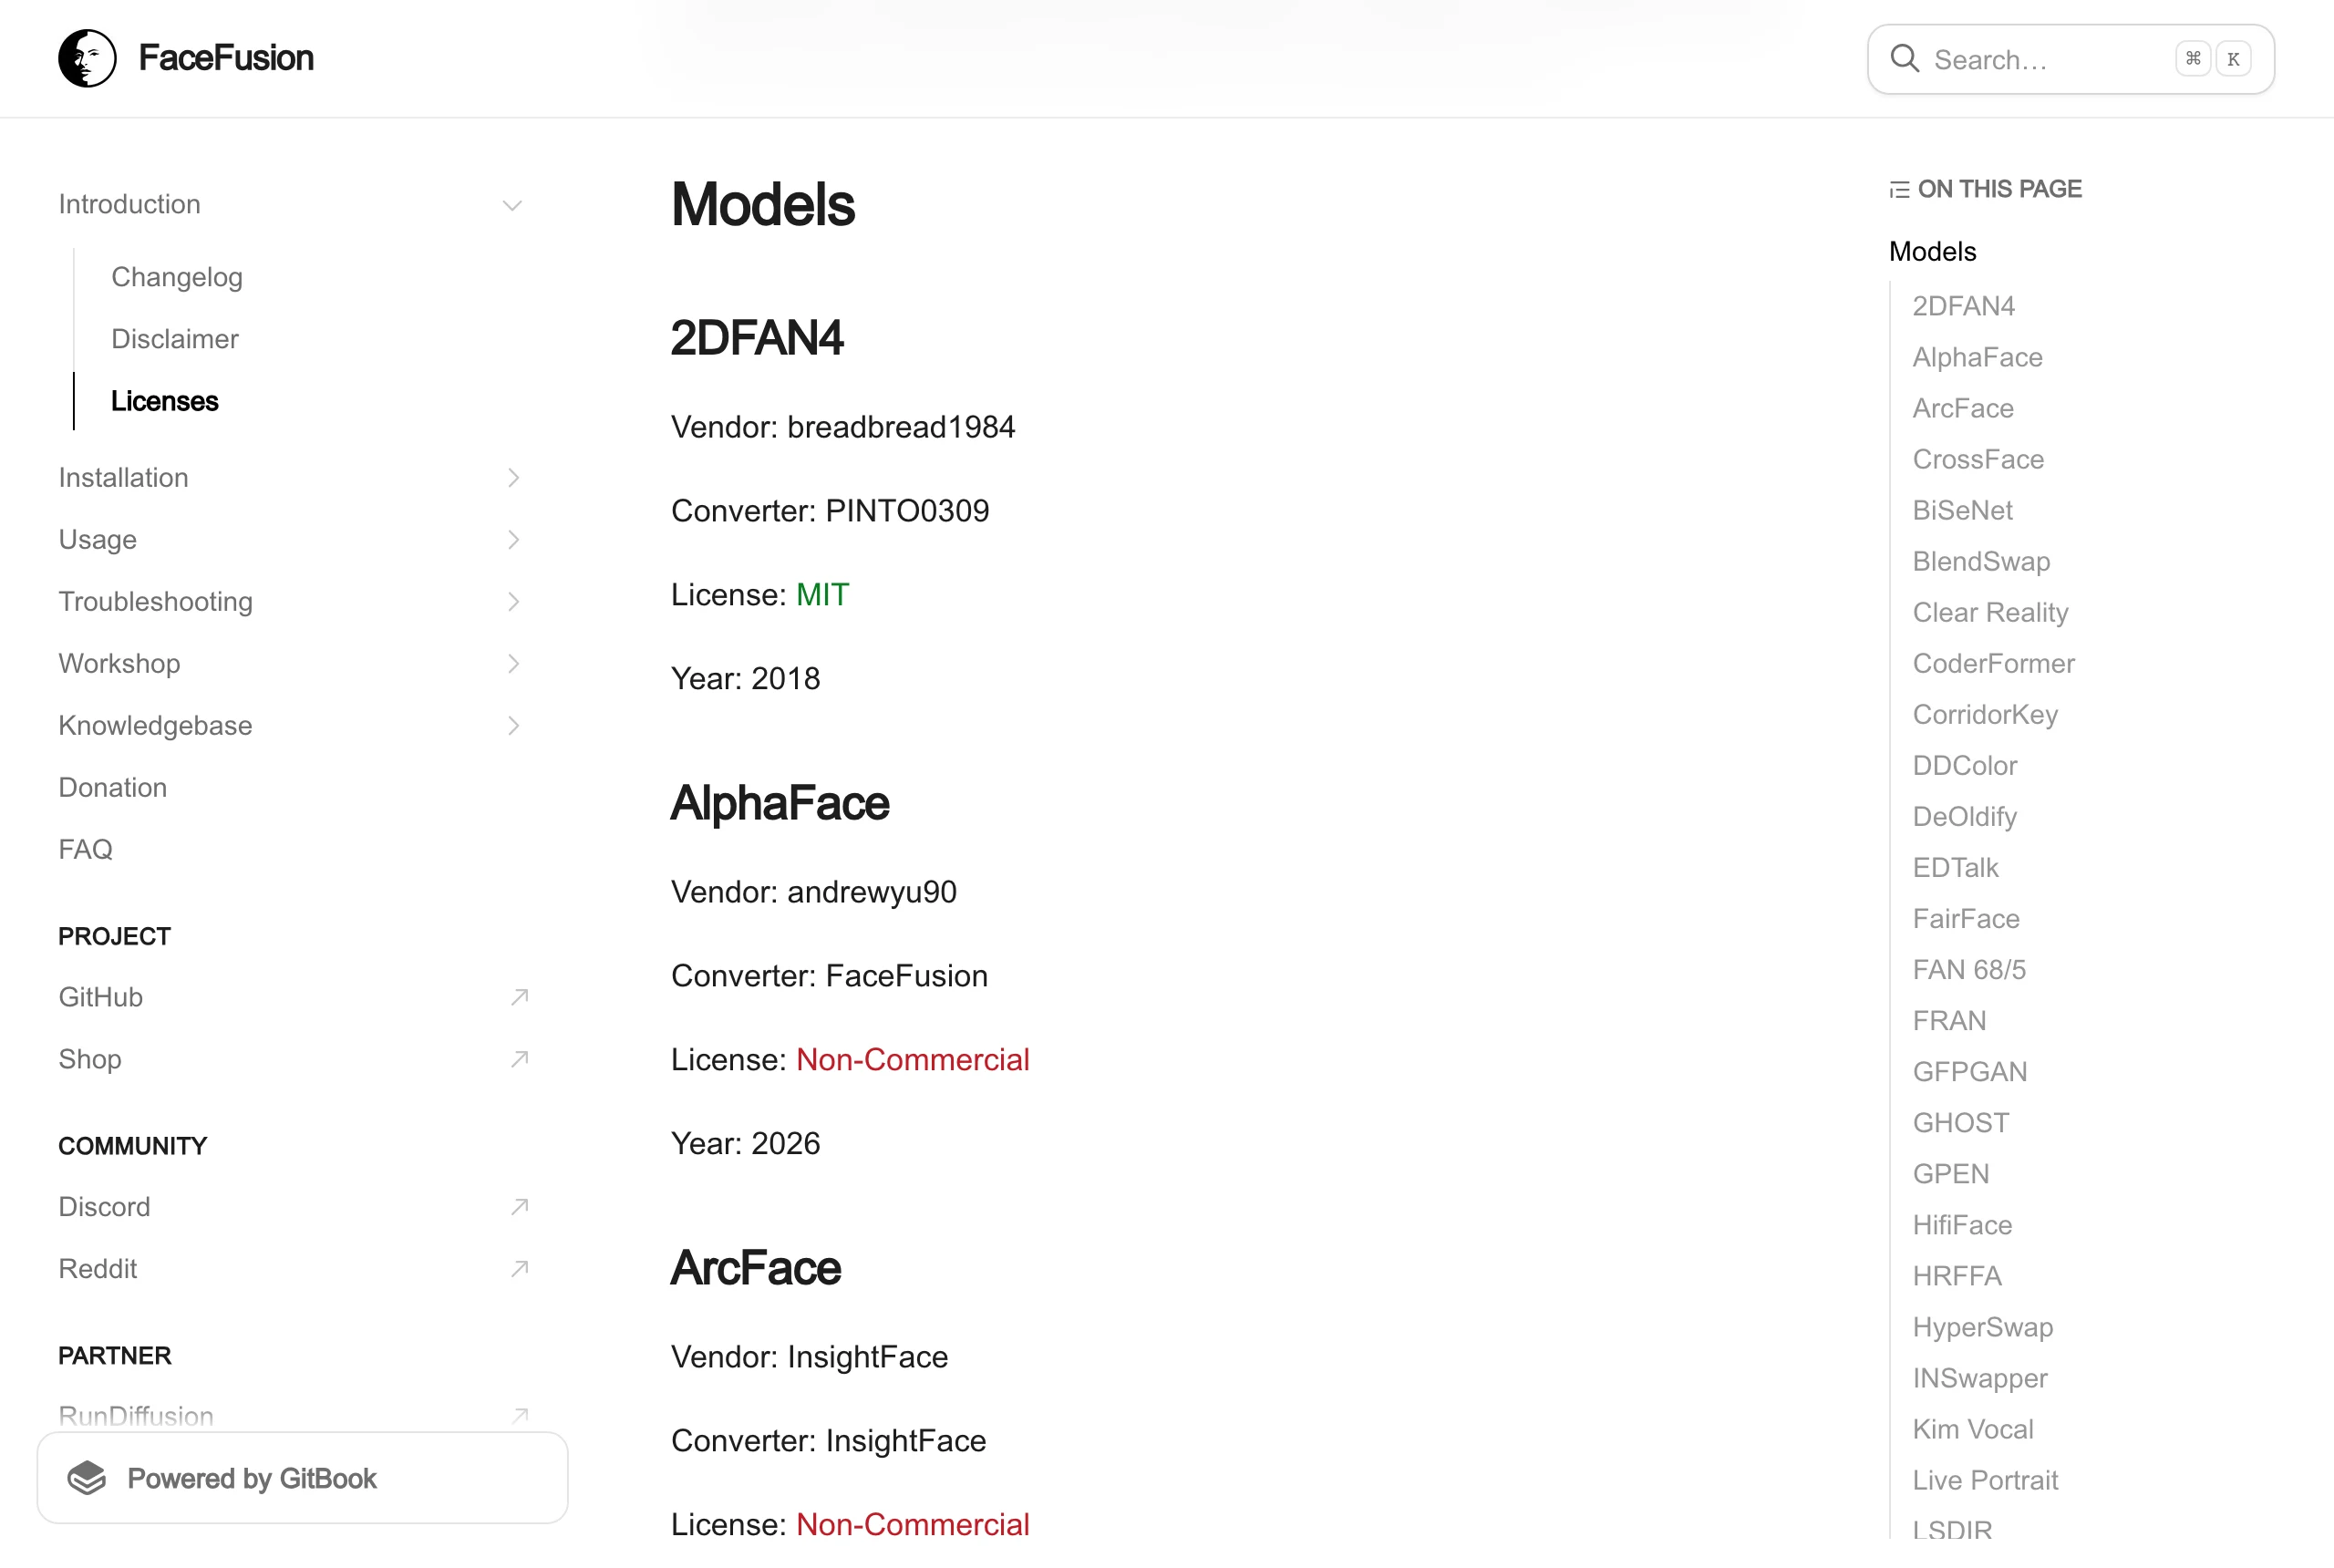The height and width of the screenshot is (1568, 2334).
Task: Open the Introduction sidebar item
Action: coord(129,204)
